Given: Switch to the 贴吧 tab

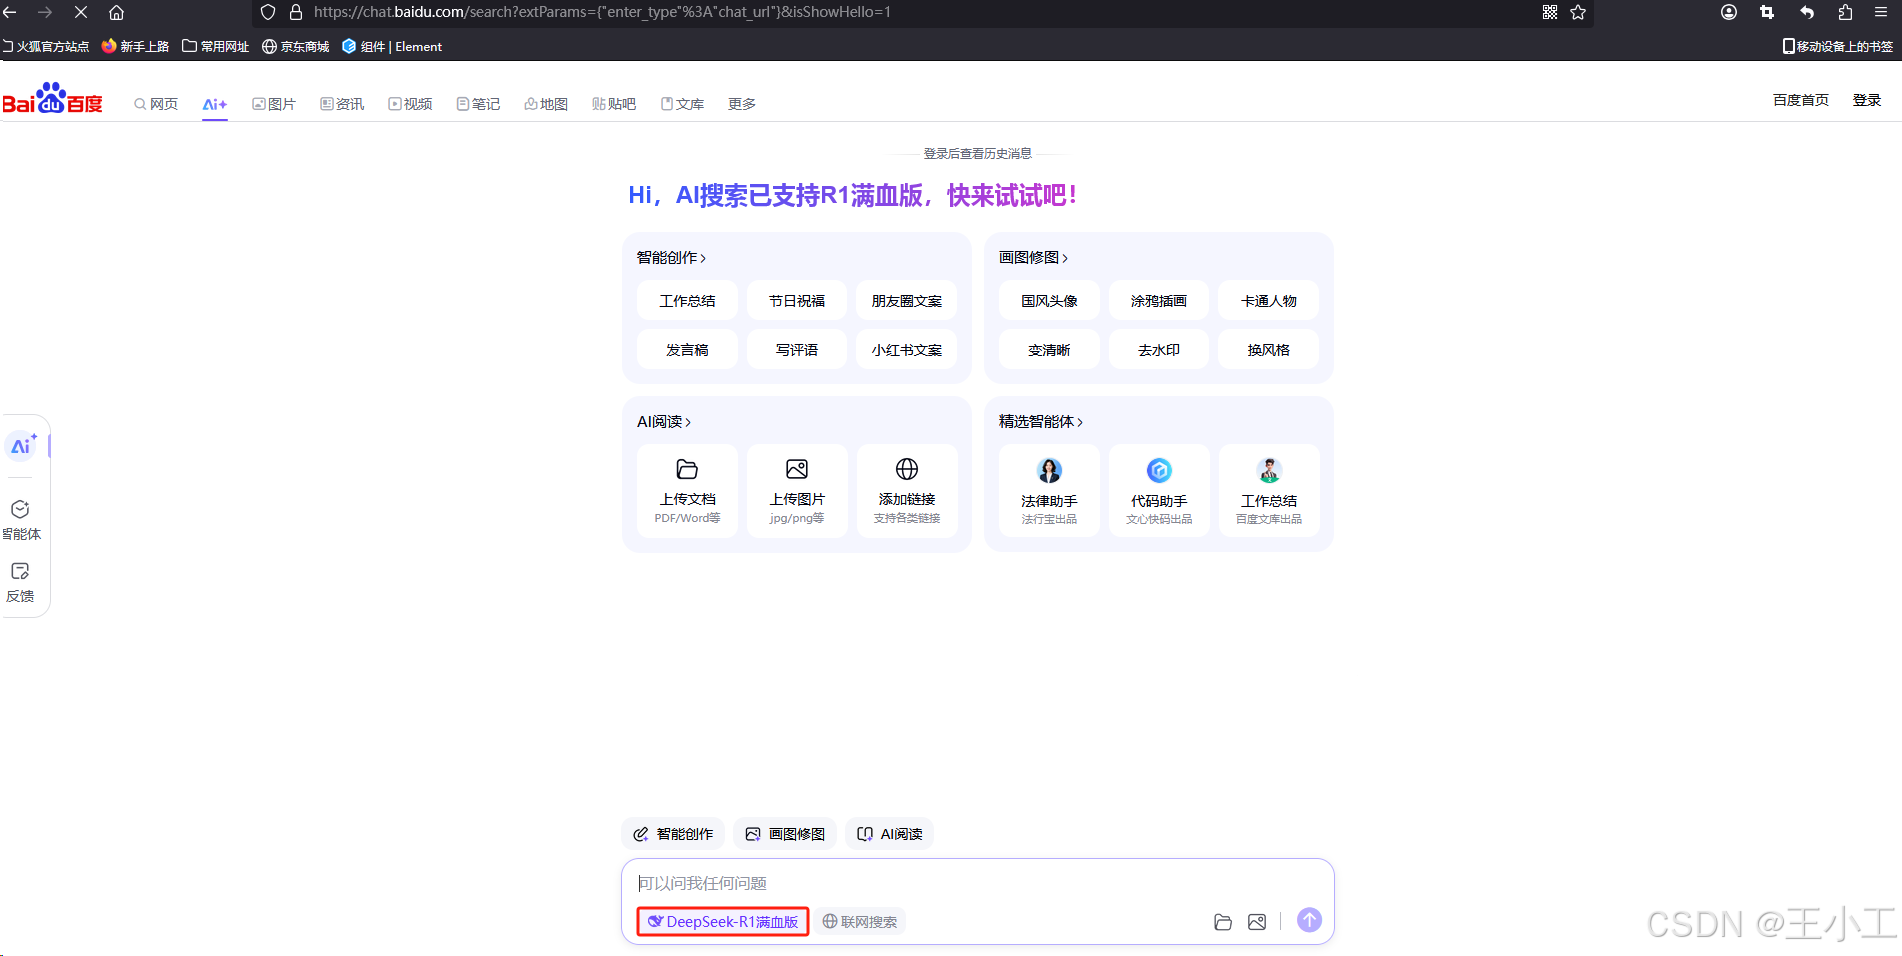Looking at the screenshot, I should pos(614,104).
